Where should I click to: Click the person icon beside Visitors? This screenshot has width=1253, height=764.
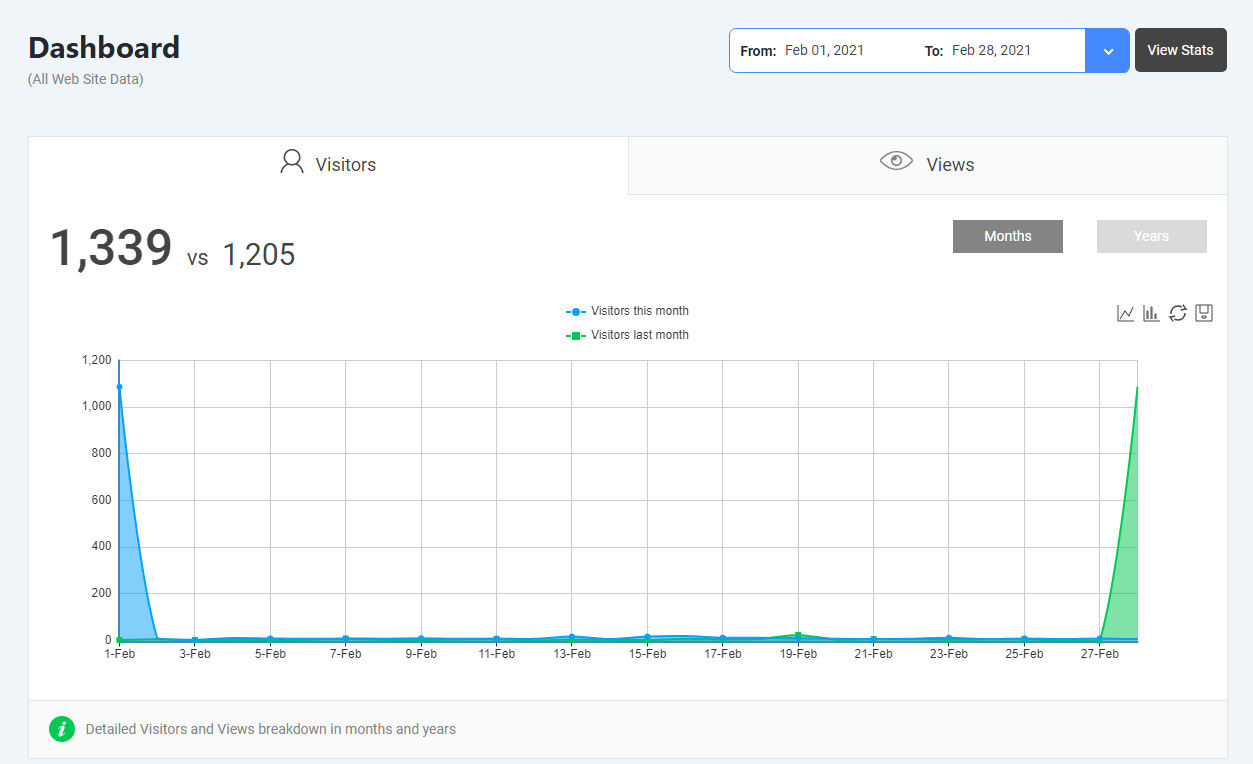[292, 163]
